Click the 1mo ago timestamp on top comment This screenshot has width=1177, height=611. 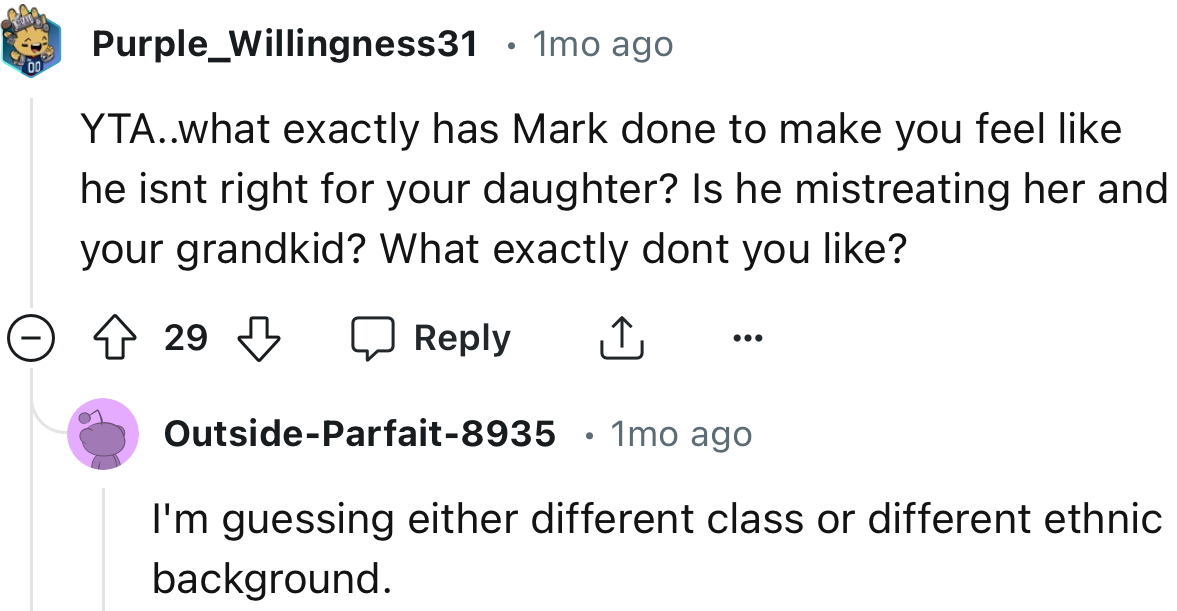click(601, 43)
